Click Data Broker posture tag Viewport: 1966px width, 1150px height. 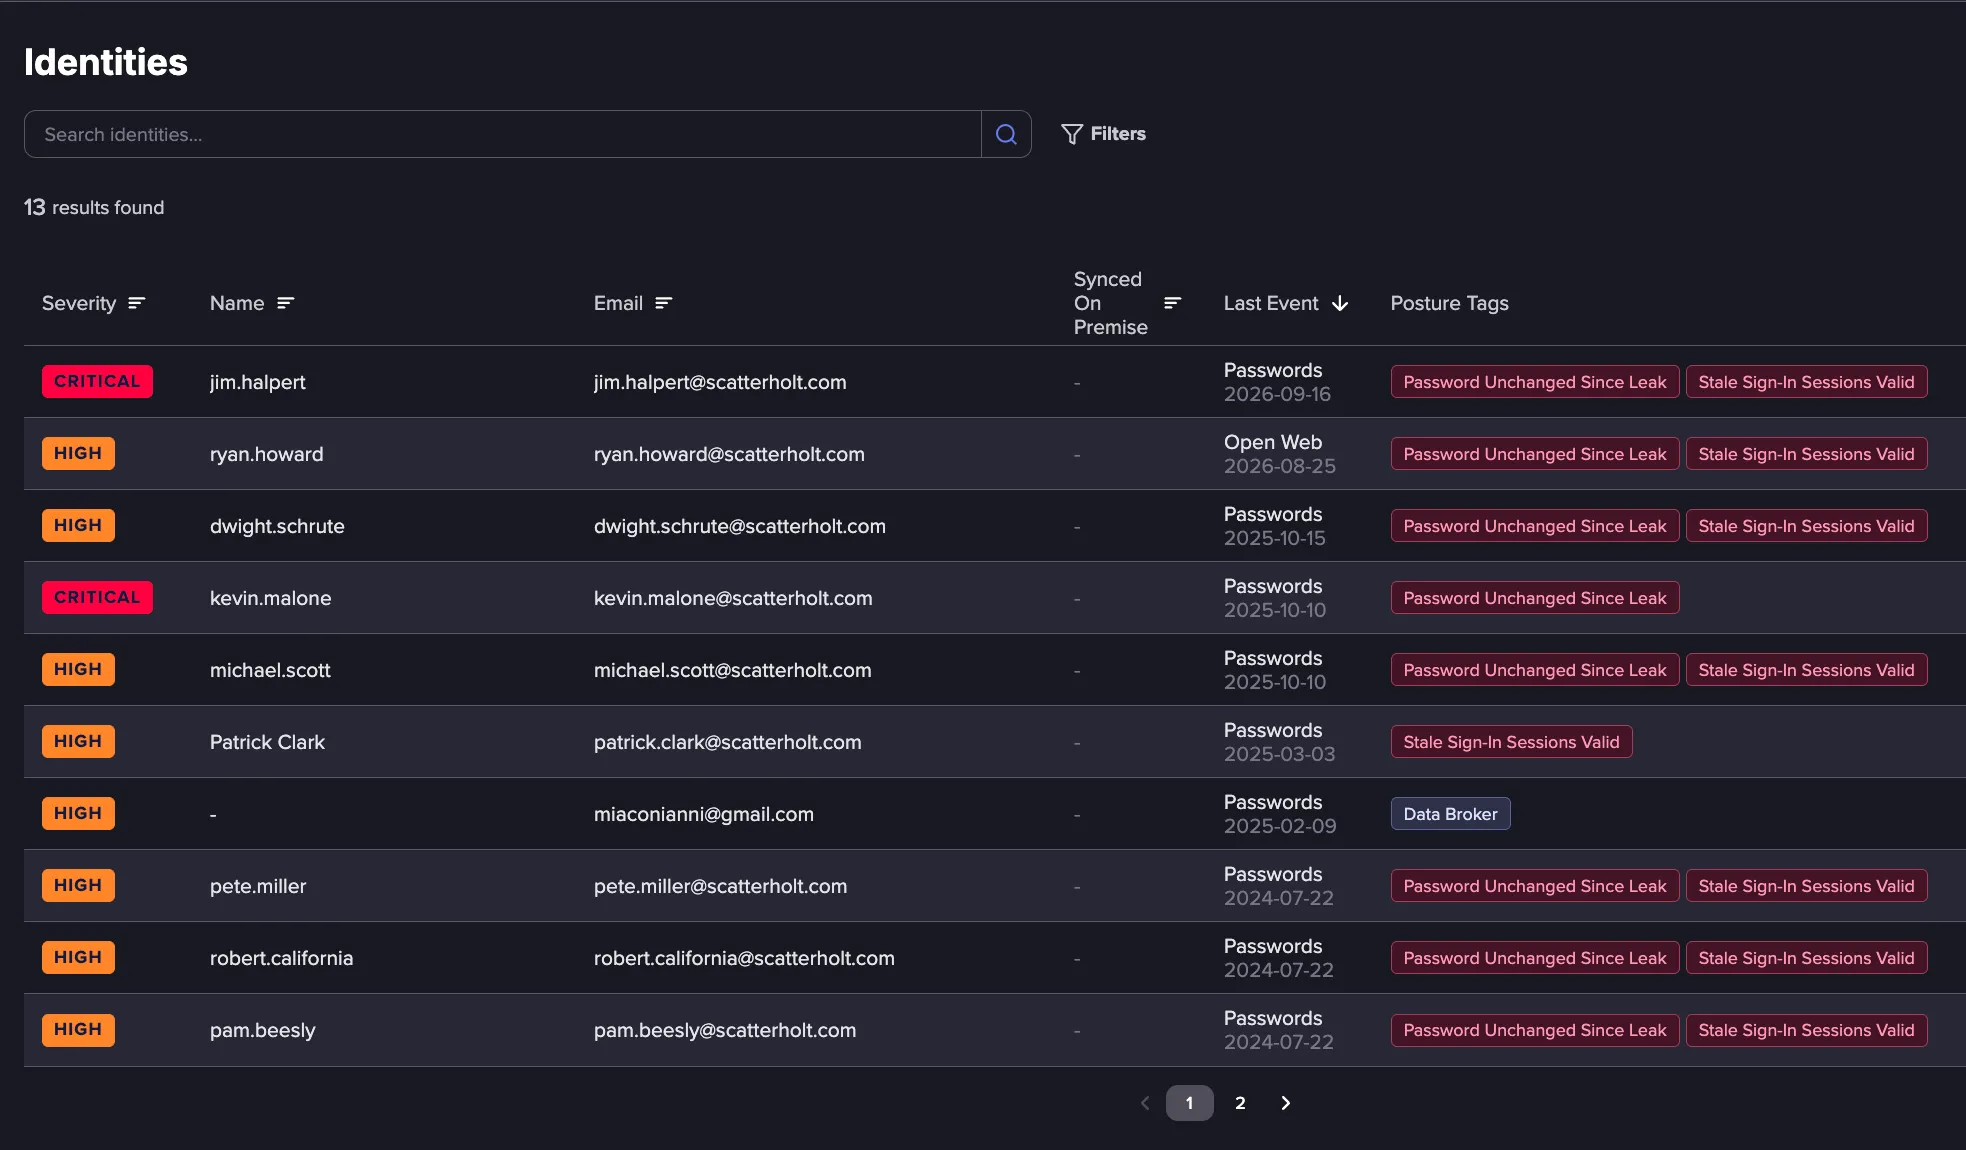click(1450, 814)
